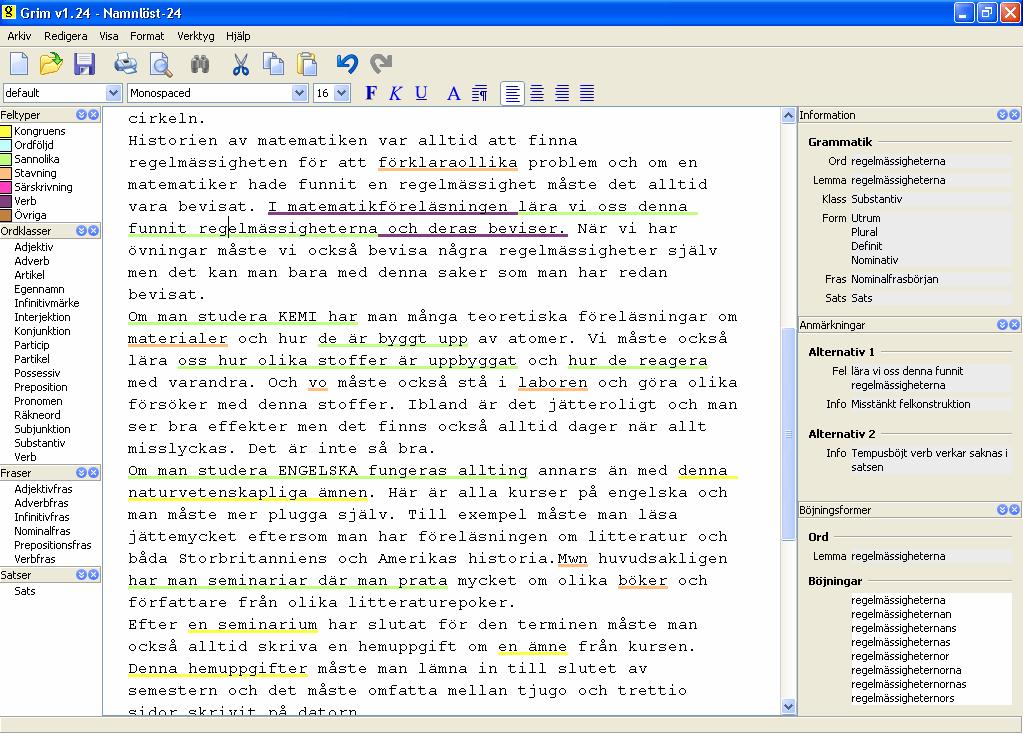Paste from the clipboard with the paste icon
Viewport: 1023px width, 734px height.
(307, 64)
